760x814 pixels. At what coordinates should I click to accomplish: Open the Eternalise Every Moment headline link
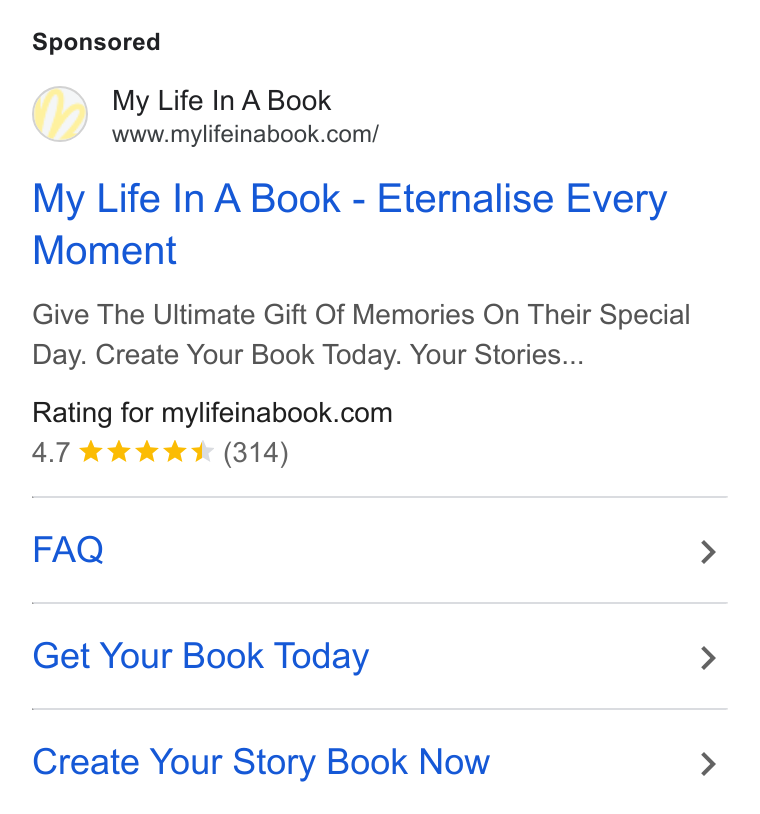click(x=349, y=224)
